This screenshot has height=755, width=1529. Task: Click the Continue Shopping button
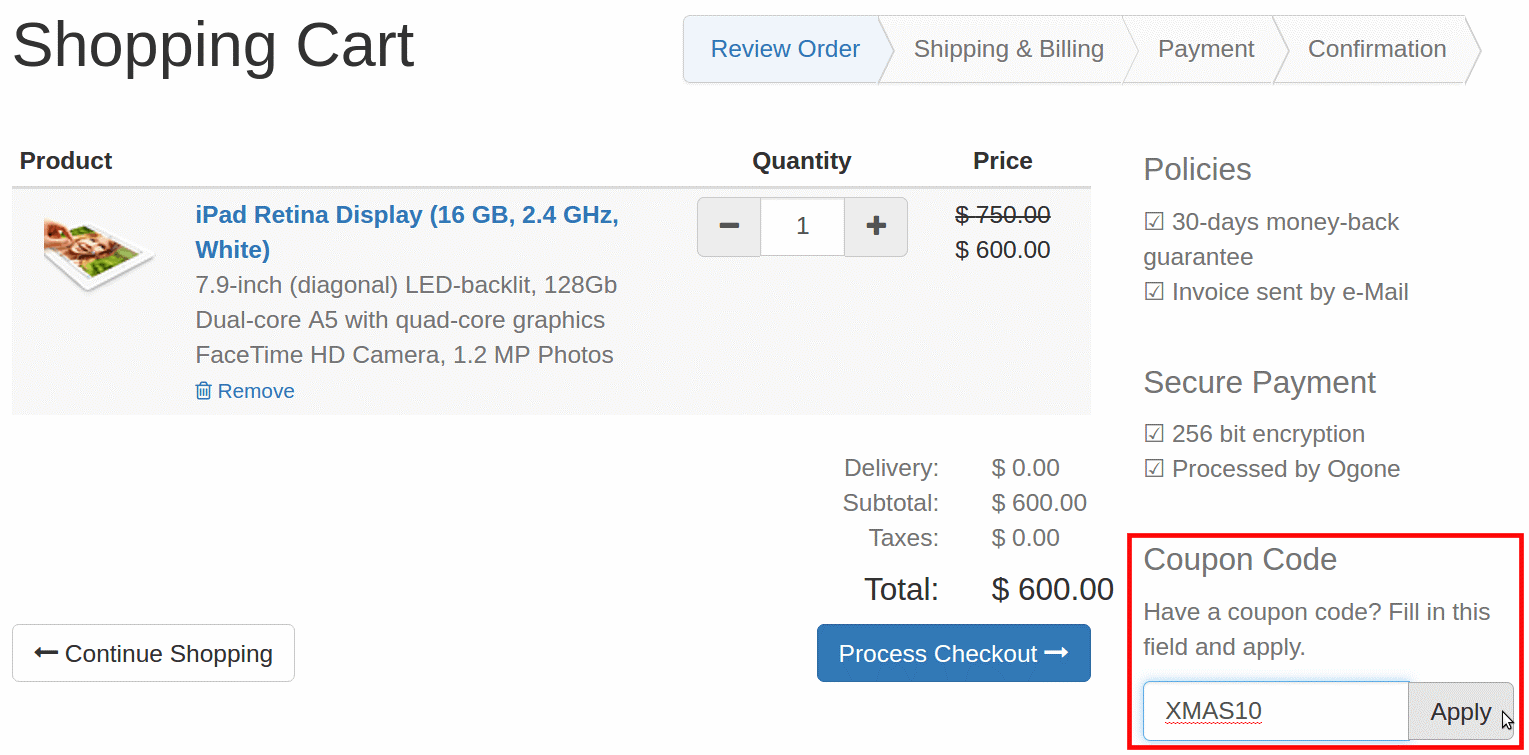(153, 653)
